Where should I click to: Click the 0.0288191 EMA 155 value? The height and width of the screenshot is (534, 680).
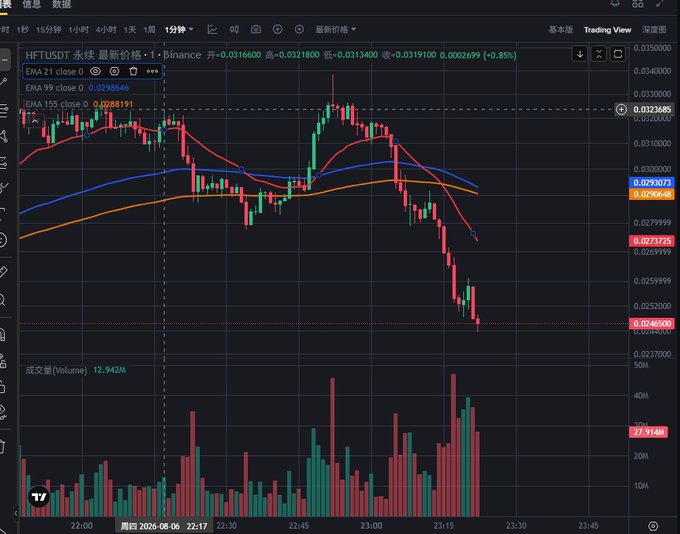coord(113,104)
